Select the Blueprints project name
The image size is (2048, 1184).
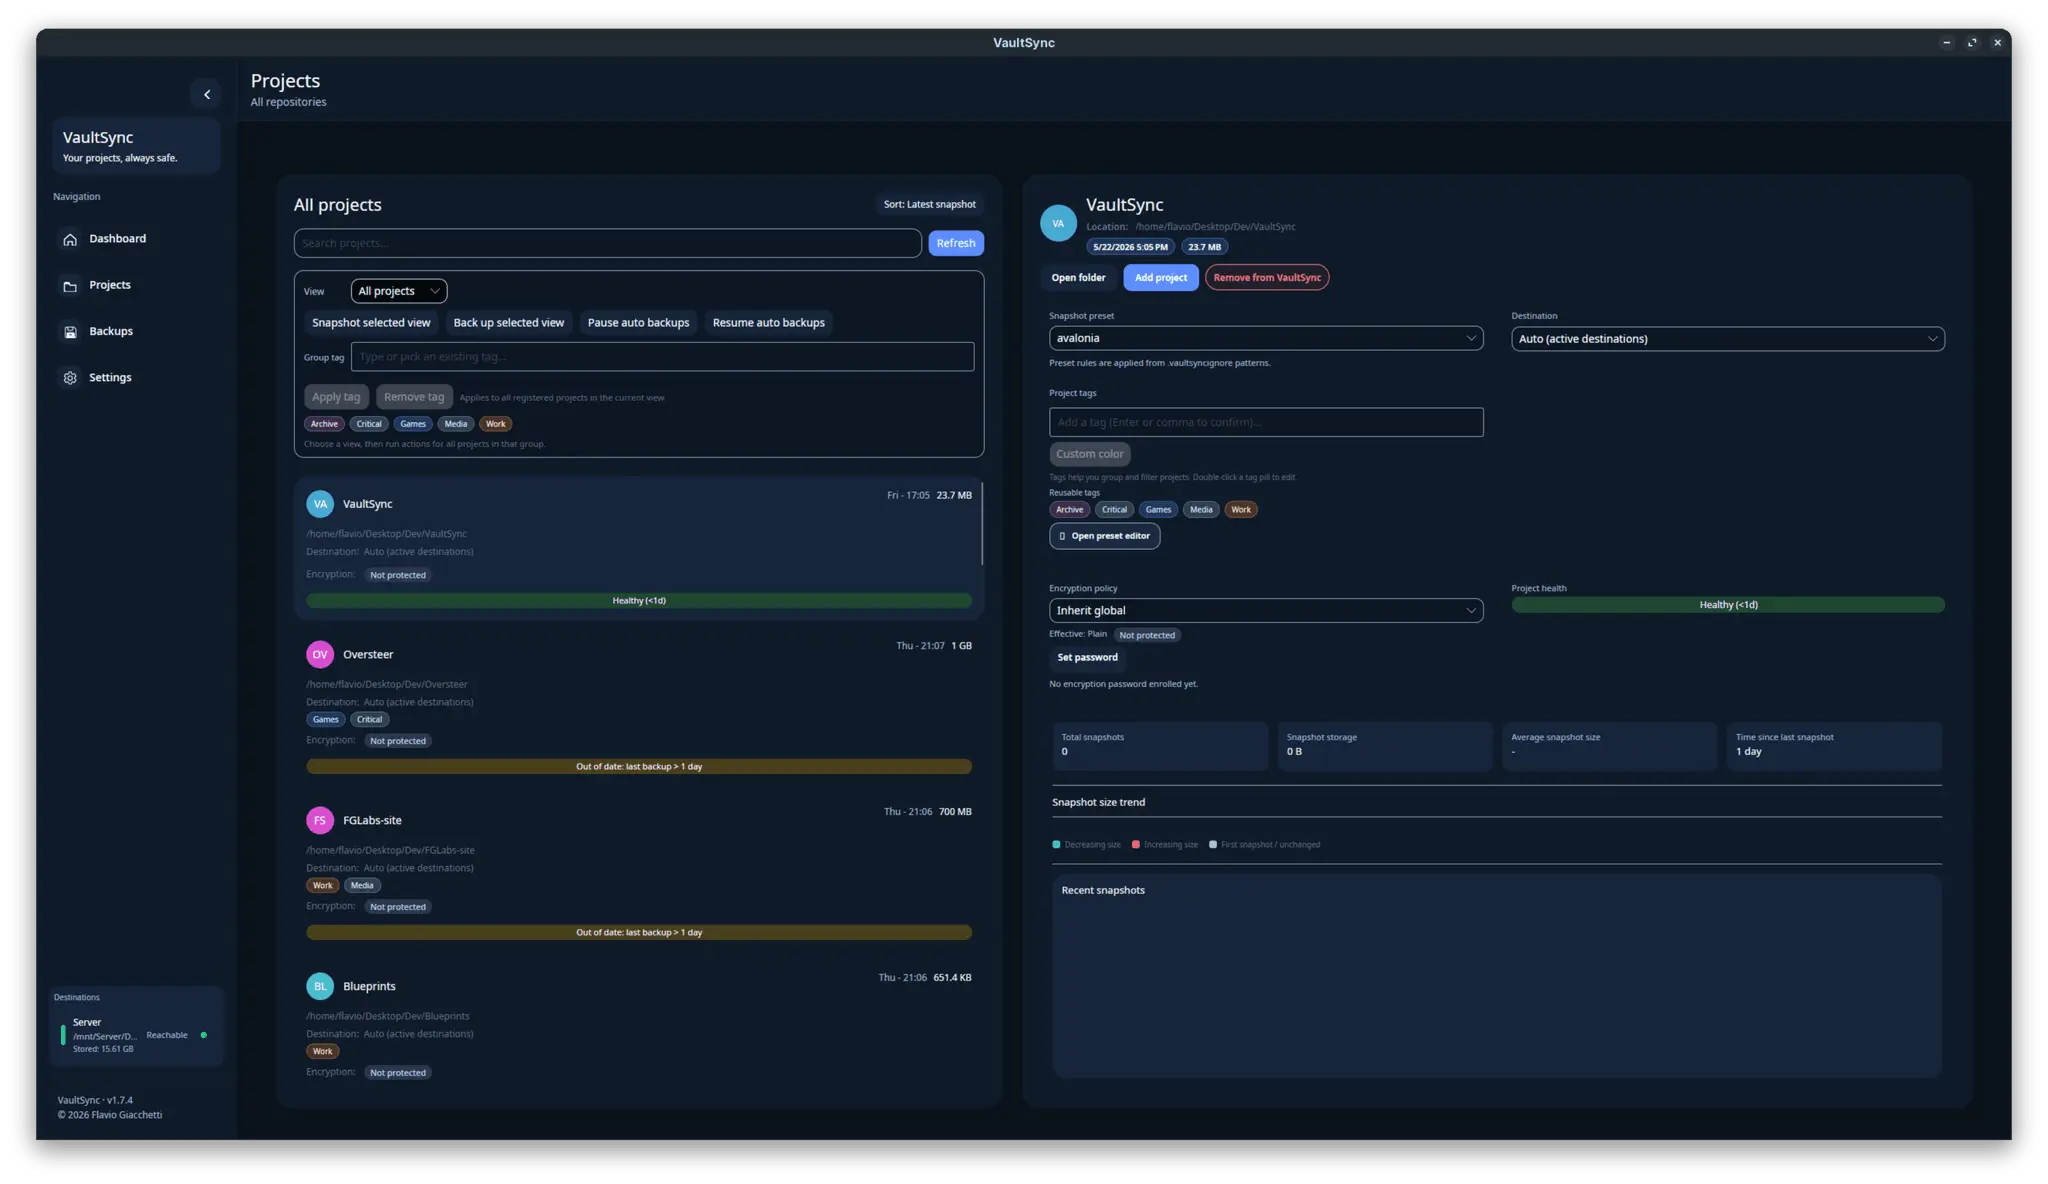pyautogui.click(x=369, y=986)
